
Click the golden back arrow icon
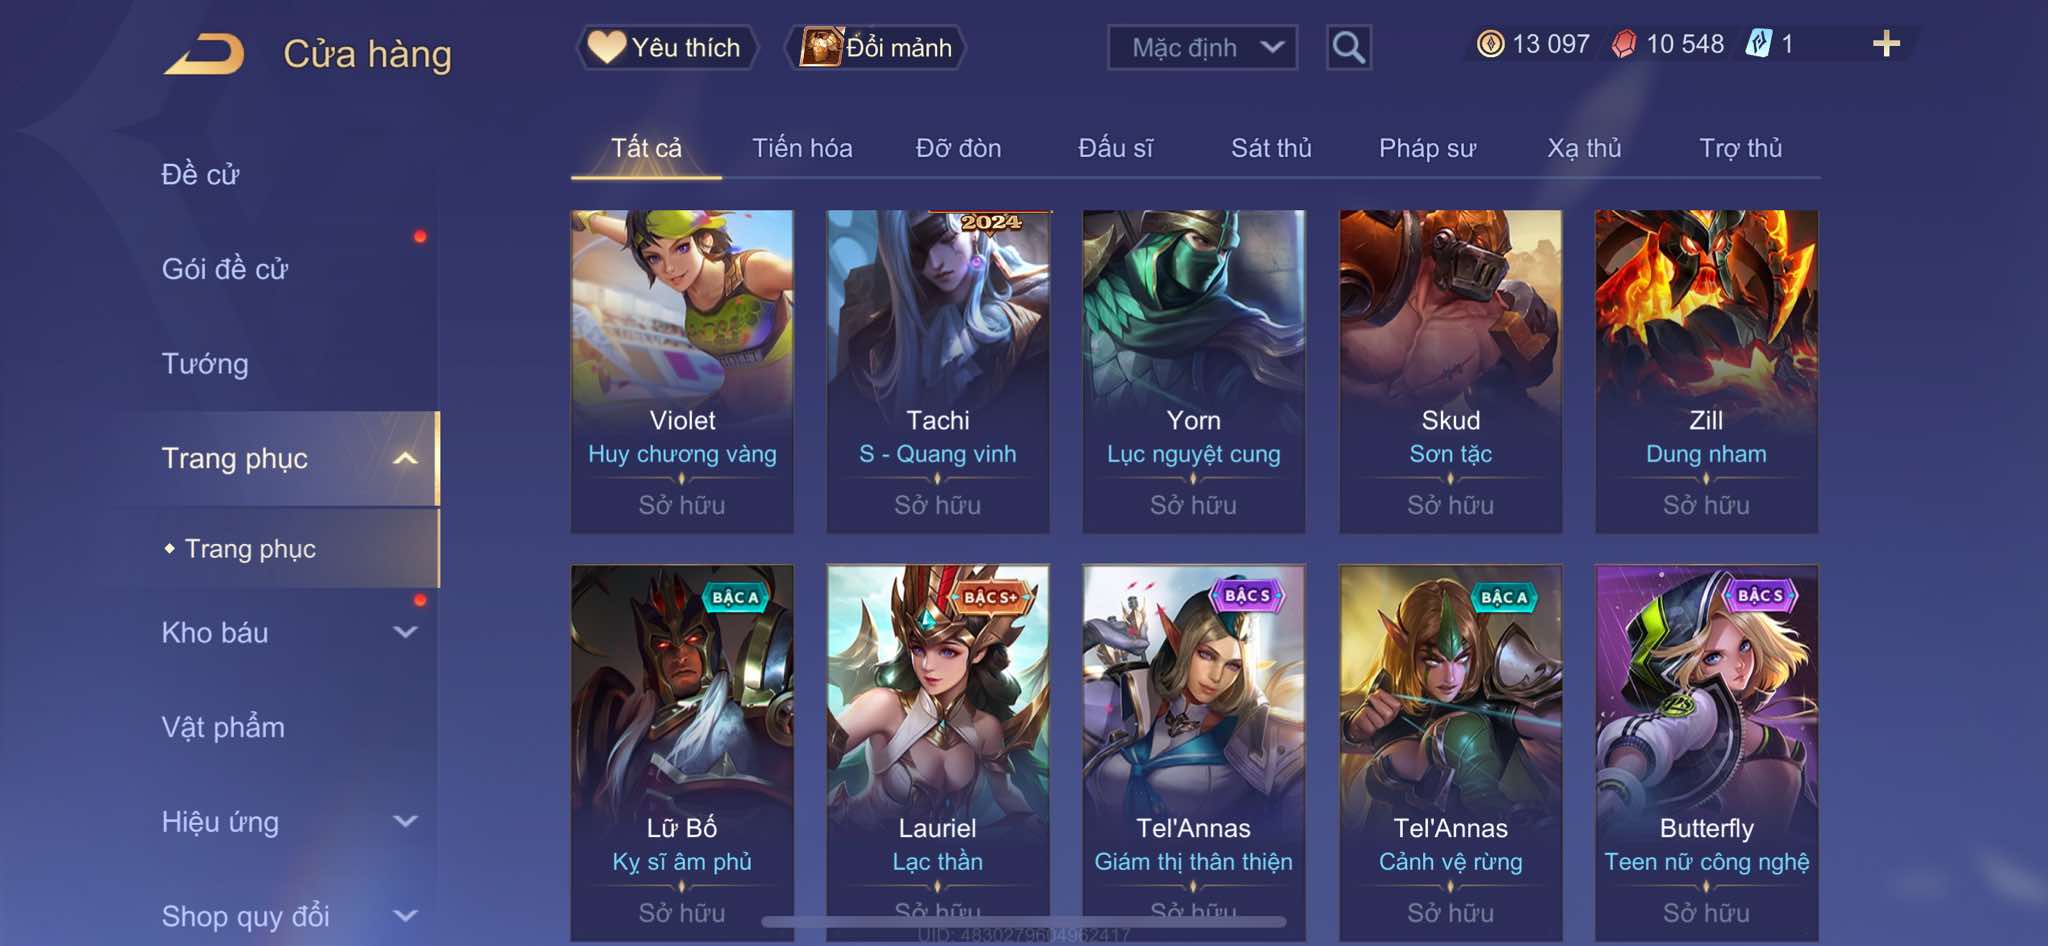point(205,53)
